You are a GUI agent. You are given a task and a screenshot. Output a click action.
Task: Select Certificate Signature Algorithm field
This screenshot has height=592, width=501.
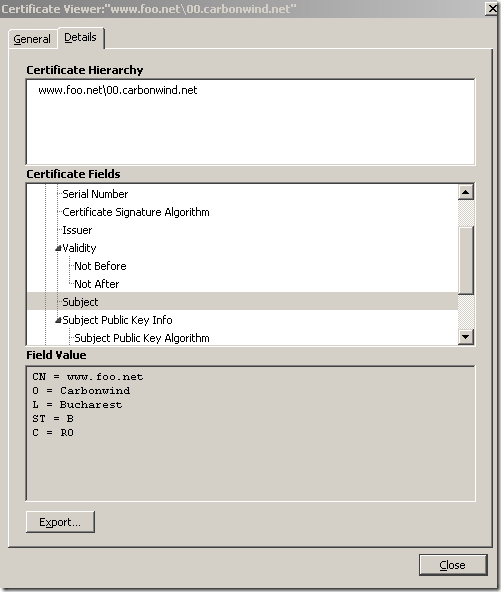click(136, 212)
